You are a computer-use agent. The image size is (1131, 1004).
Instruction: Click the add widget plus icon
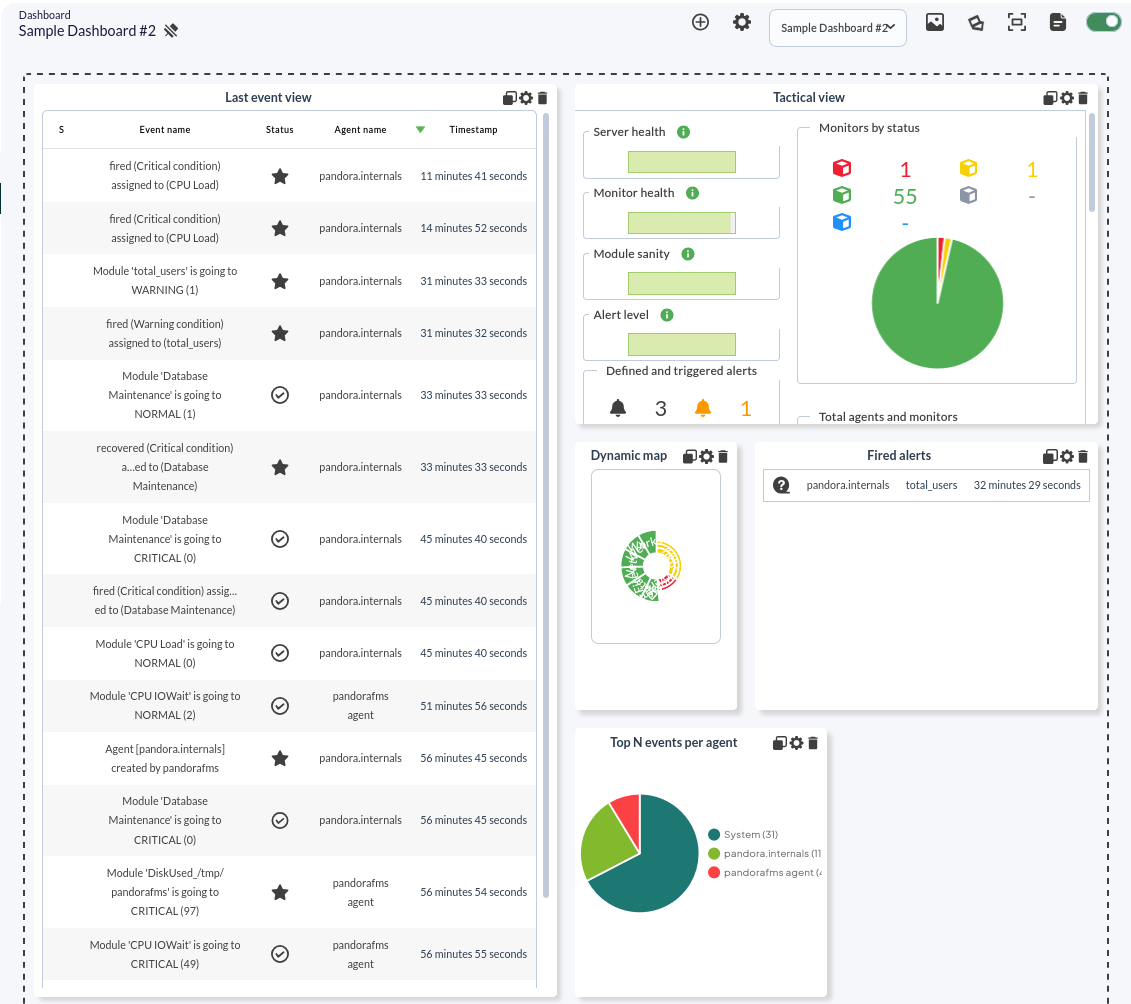click(700, 22)
